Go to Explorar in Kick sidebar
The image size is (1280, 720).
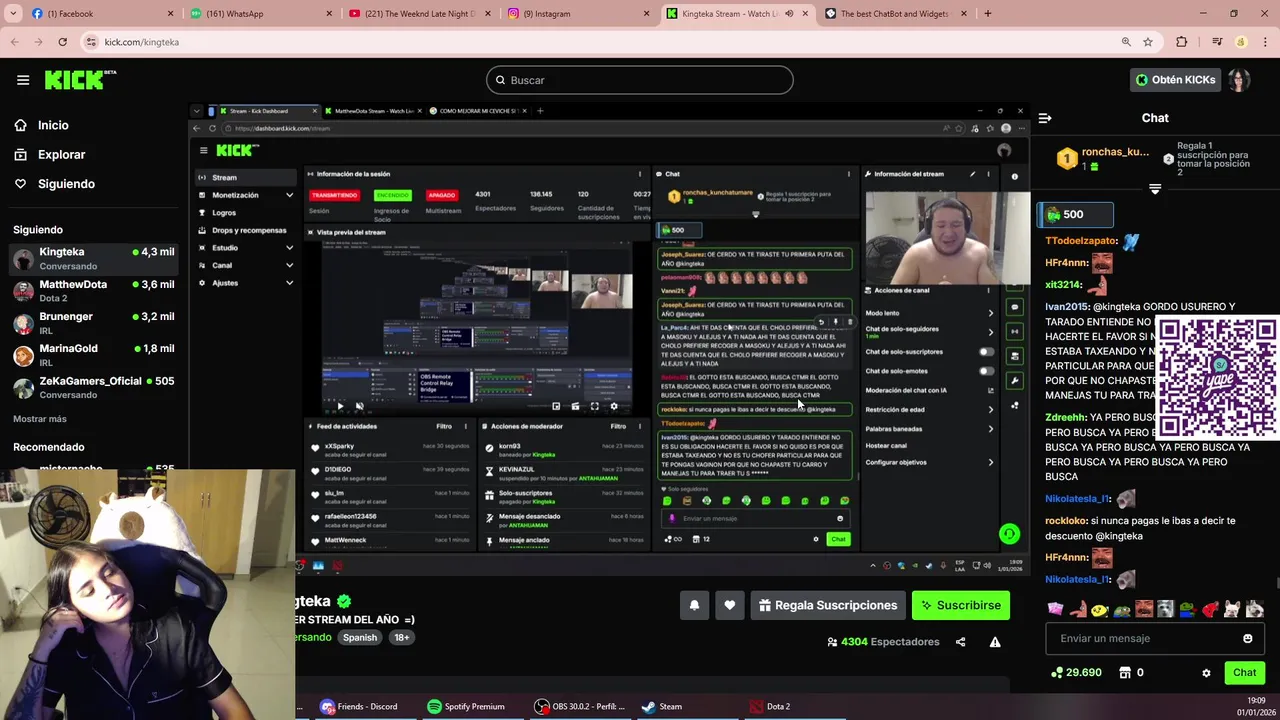(x=49, y=155)
